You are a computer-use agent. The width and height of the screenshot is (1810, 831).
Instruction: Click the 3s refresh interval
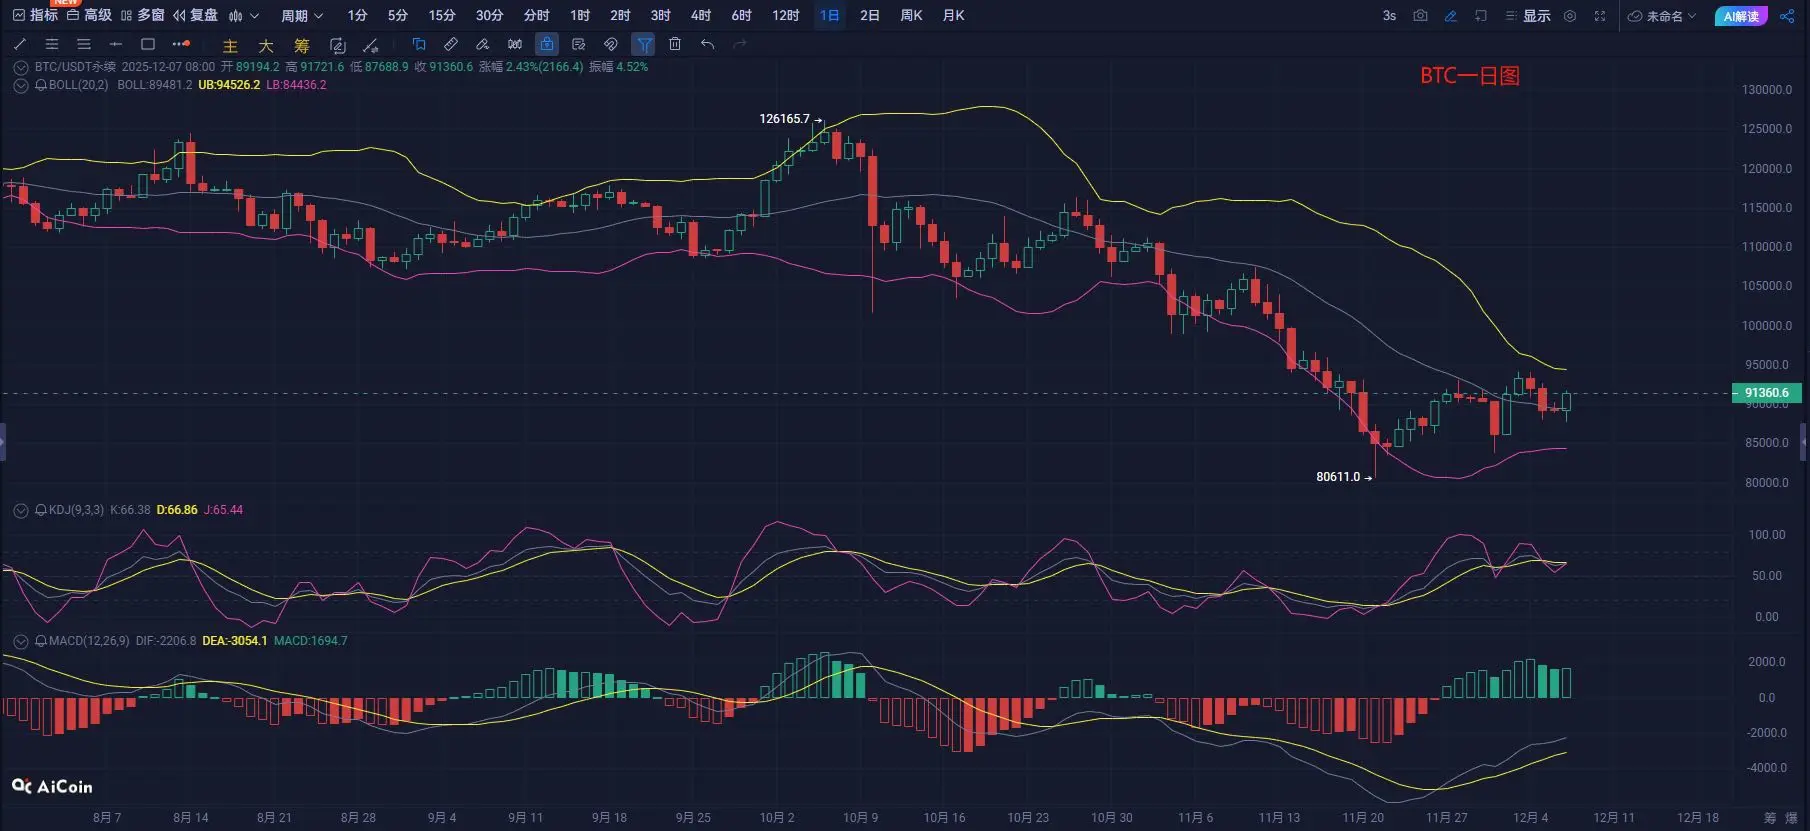[1389, 16]
